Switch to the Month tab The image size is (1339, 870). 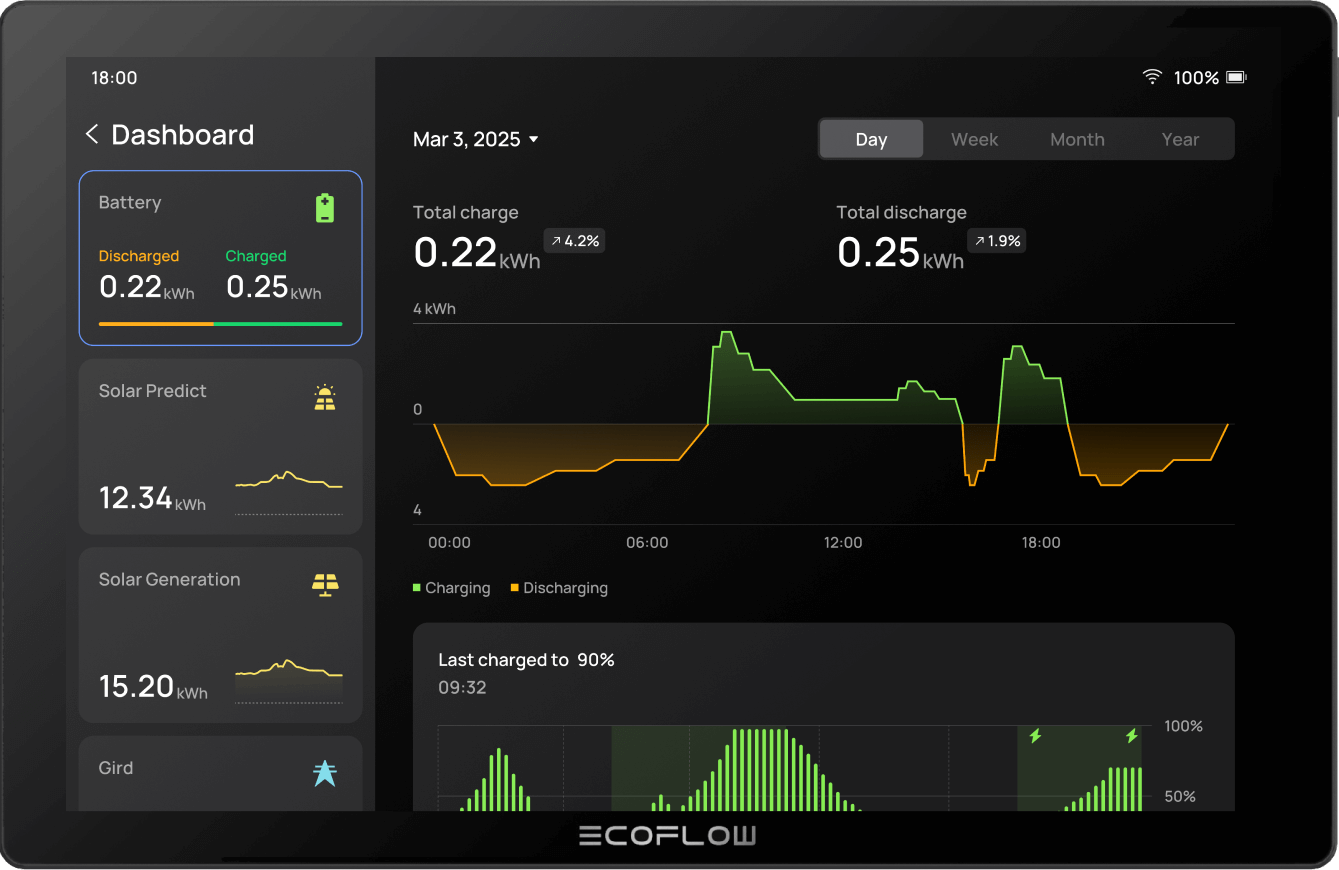tap(1077, 140)
